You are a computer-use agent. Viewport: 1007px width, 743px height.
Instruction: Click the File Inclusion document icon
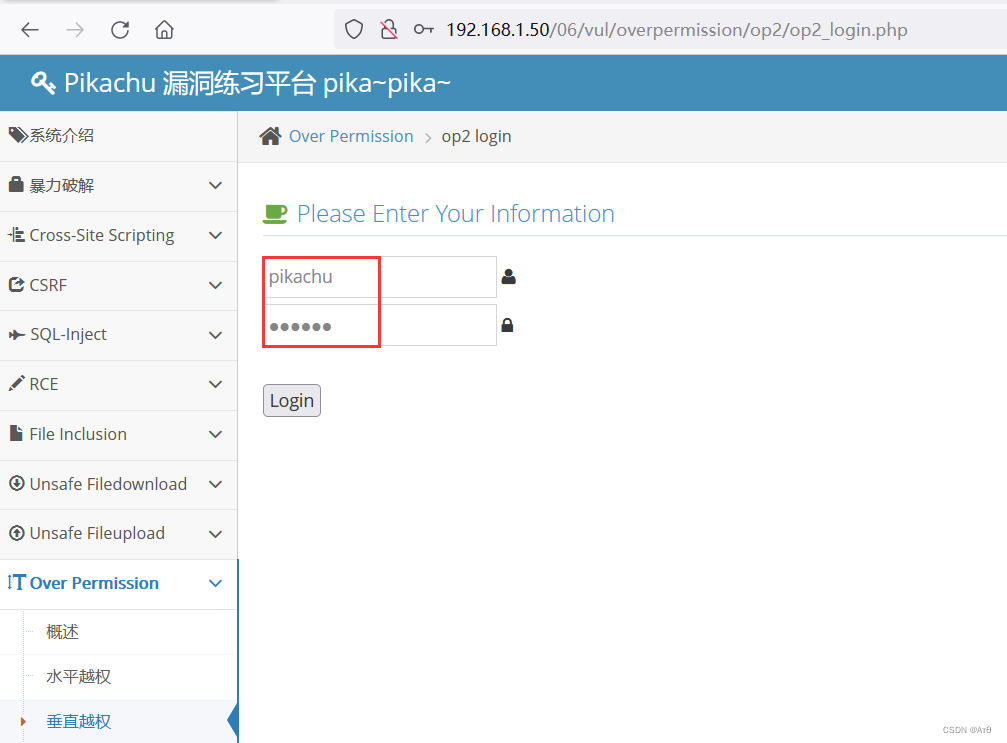16,433
